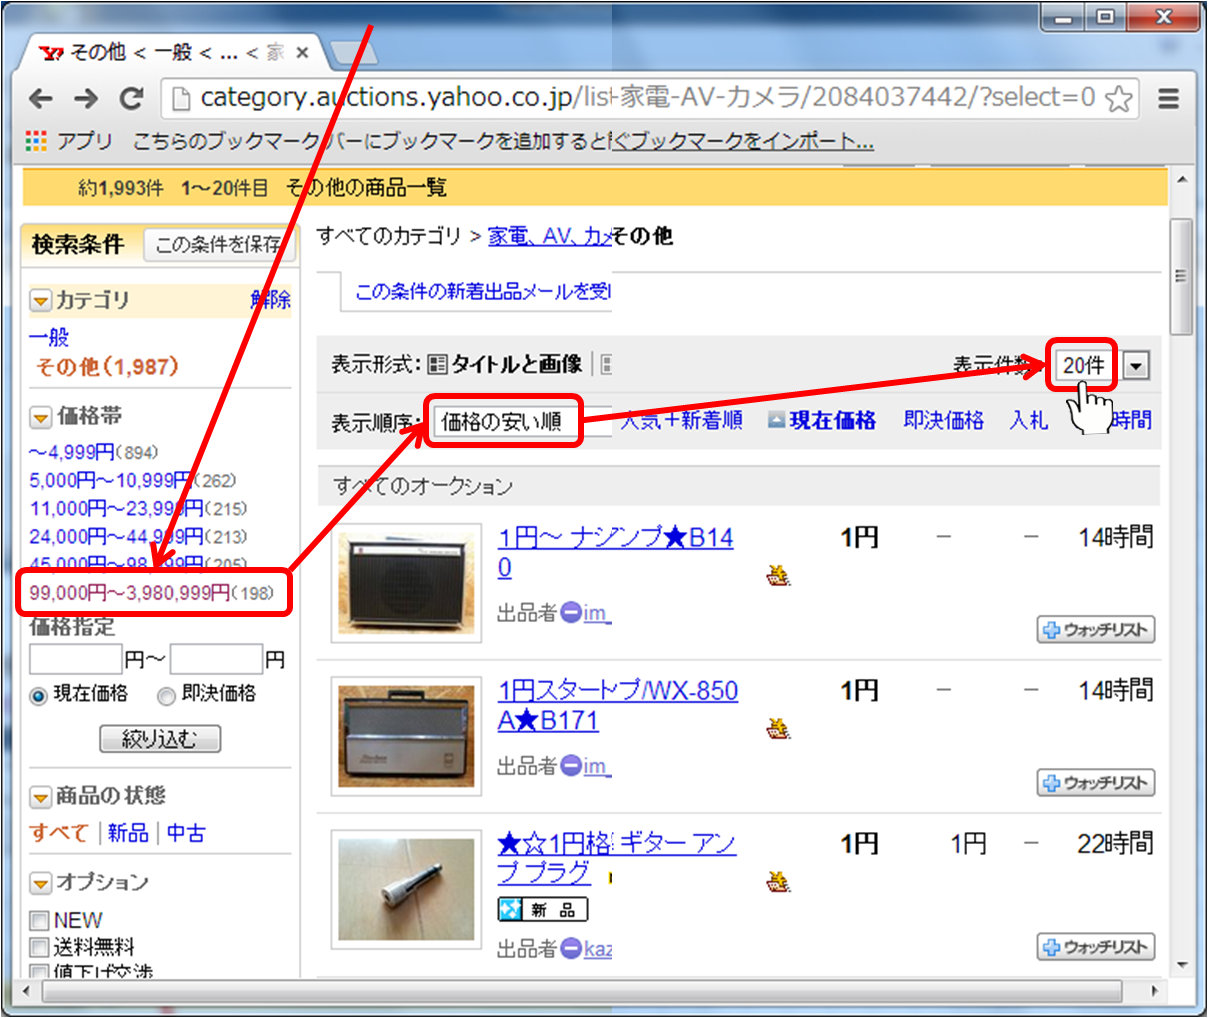Check the NEW option checkbox
This screenshot has height=1018, width=1208.
pos(40,920)
